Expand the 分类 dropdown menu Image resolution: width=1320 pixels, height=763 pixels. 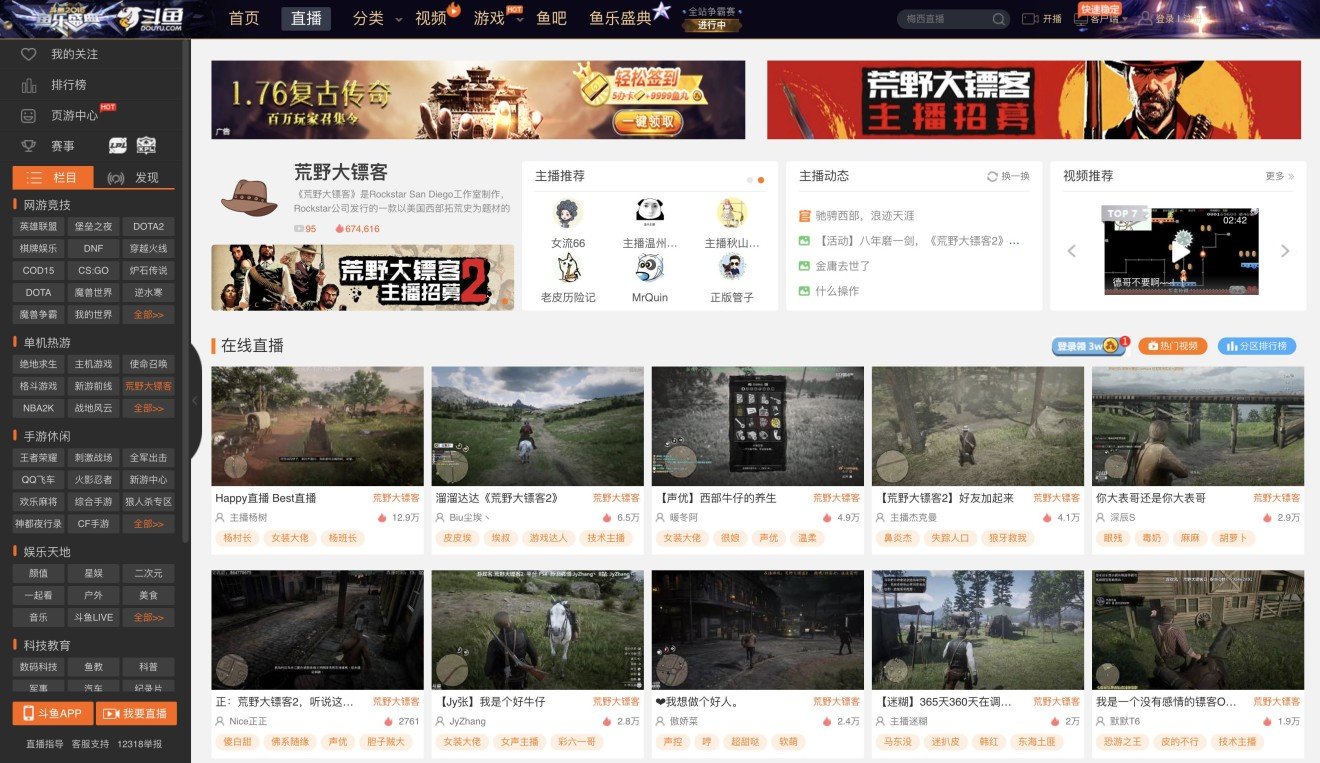click(x=377, y=18)
